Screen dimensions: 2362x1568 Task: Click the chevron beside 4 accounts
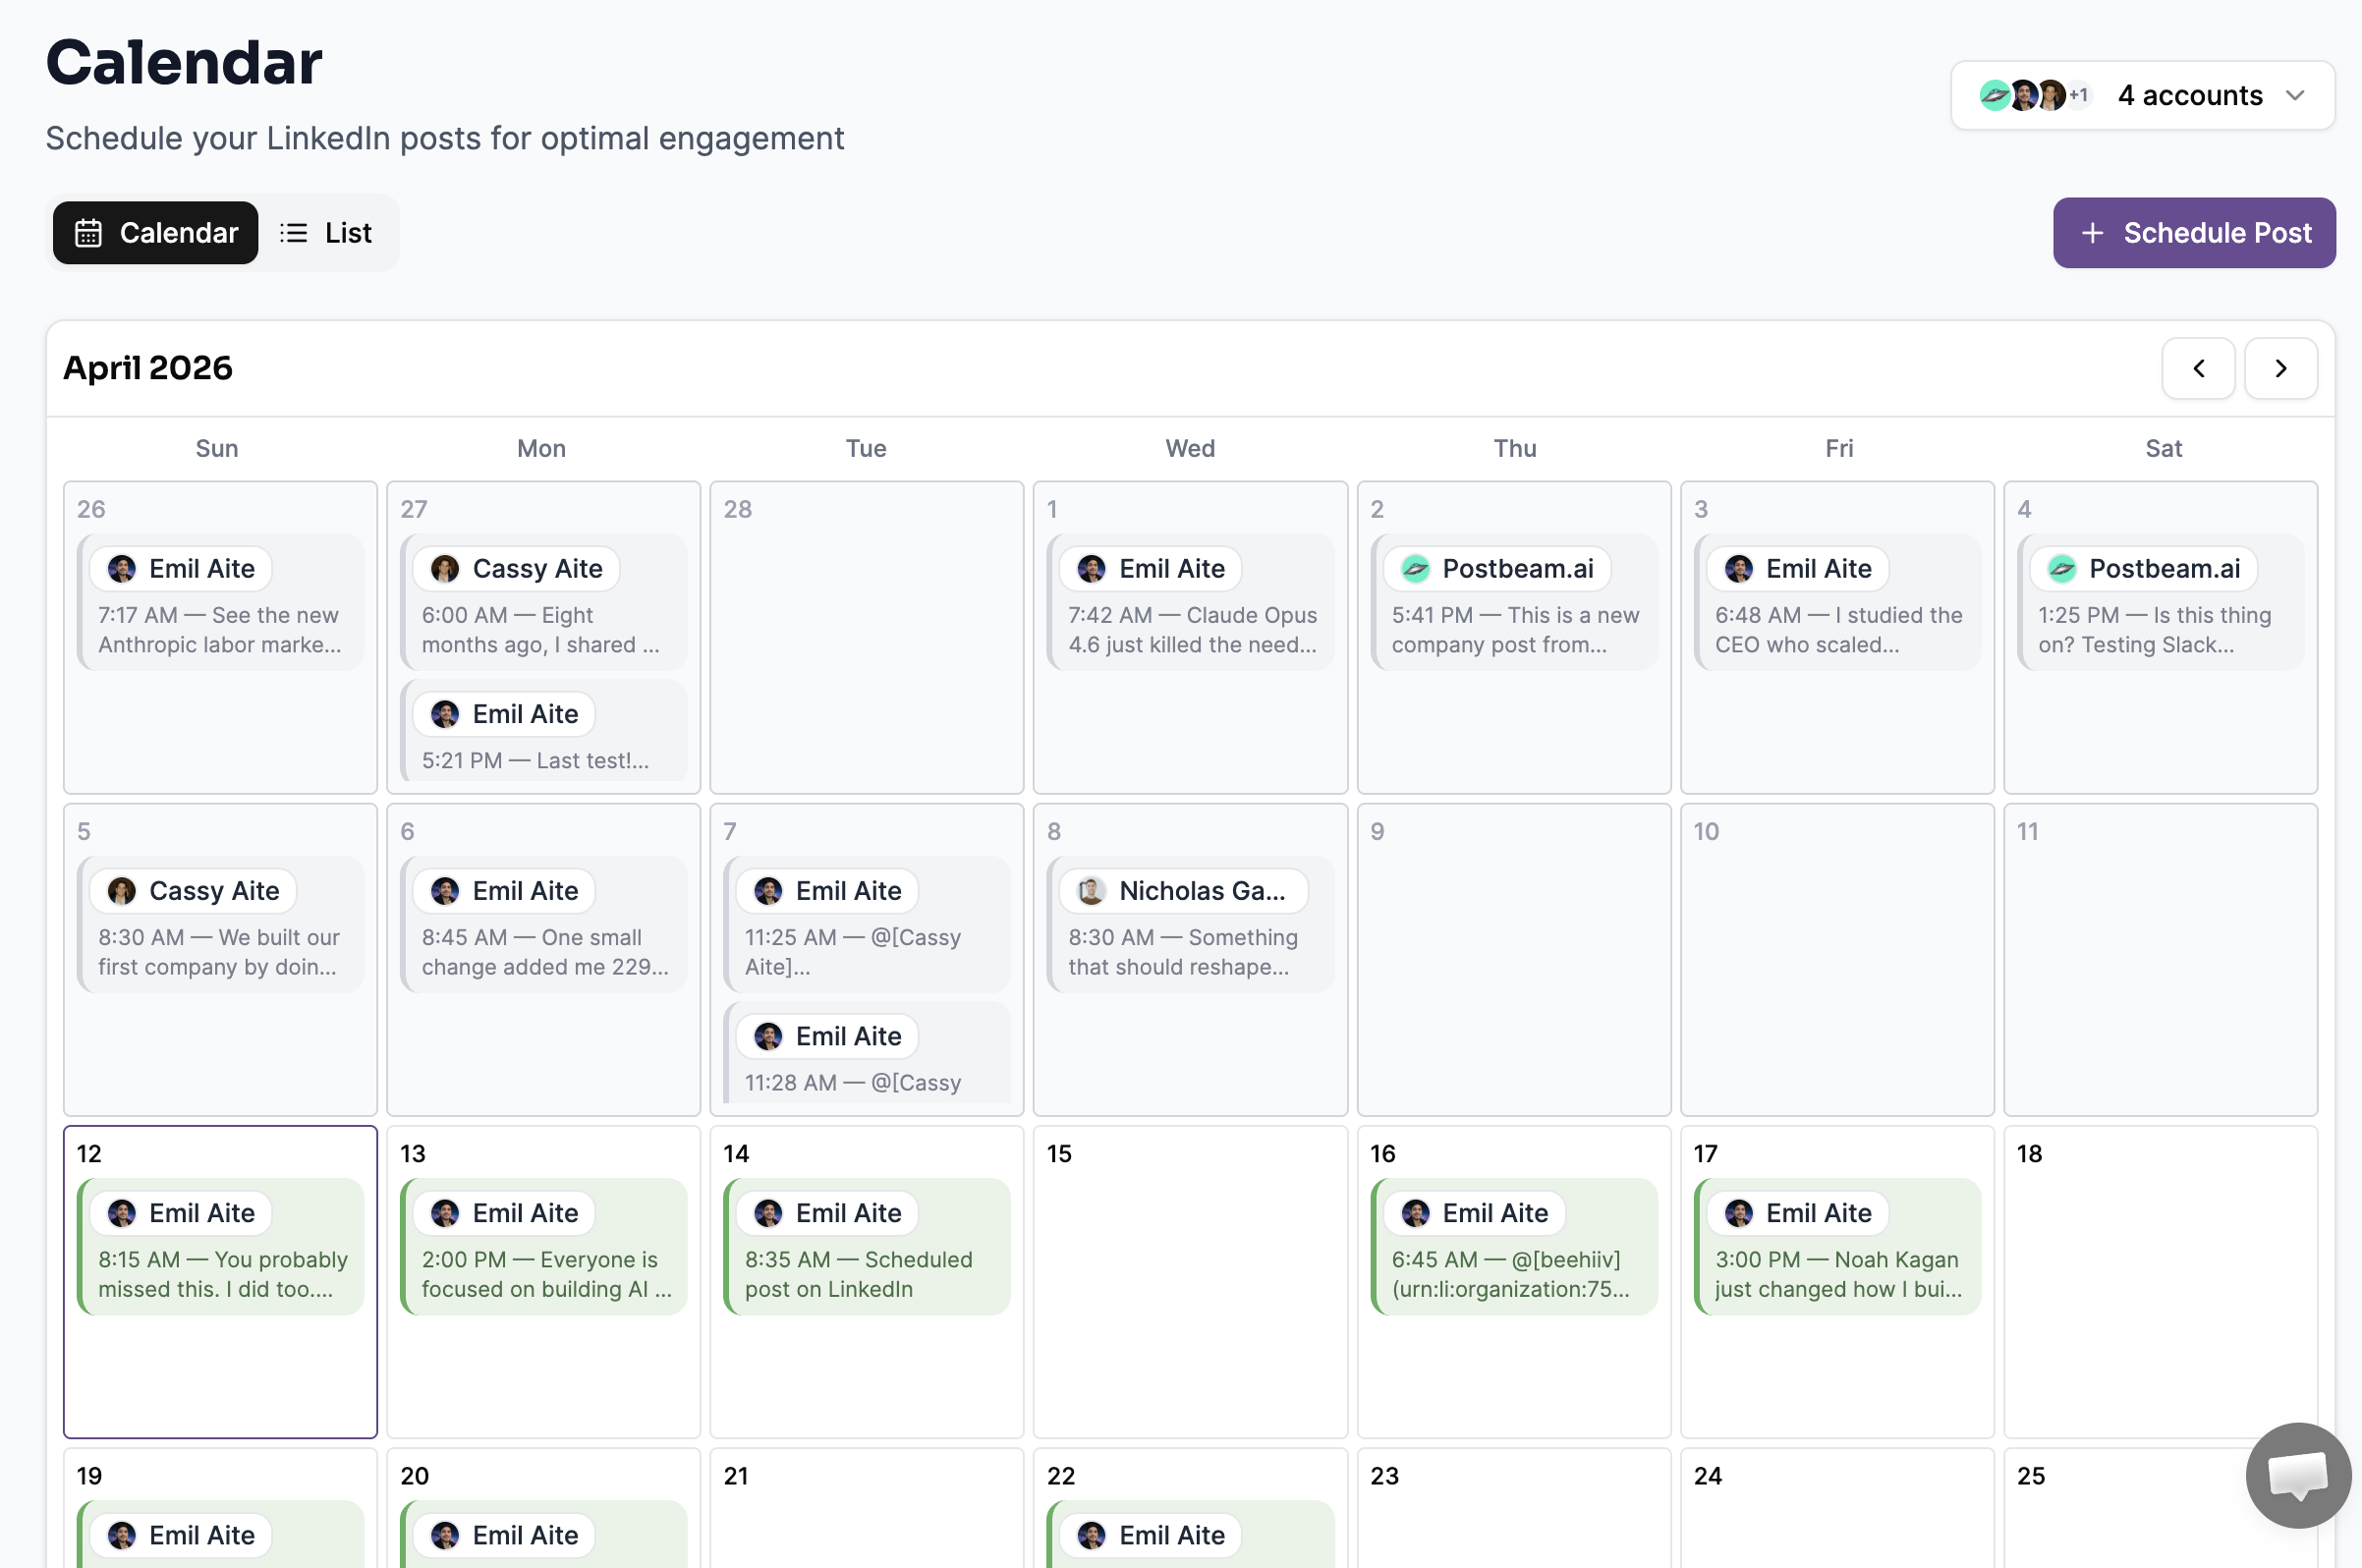pos(2295,95)
